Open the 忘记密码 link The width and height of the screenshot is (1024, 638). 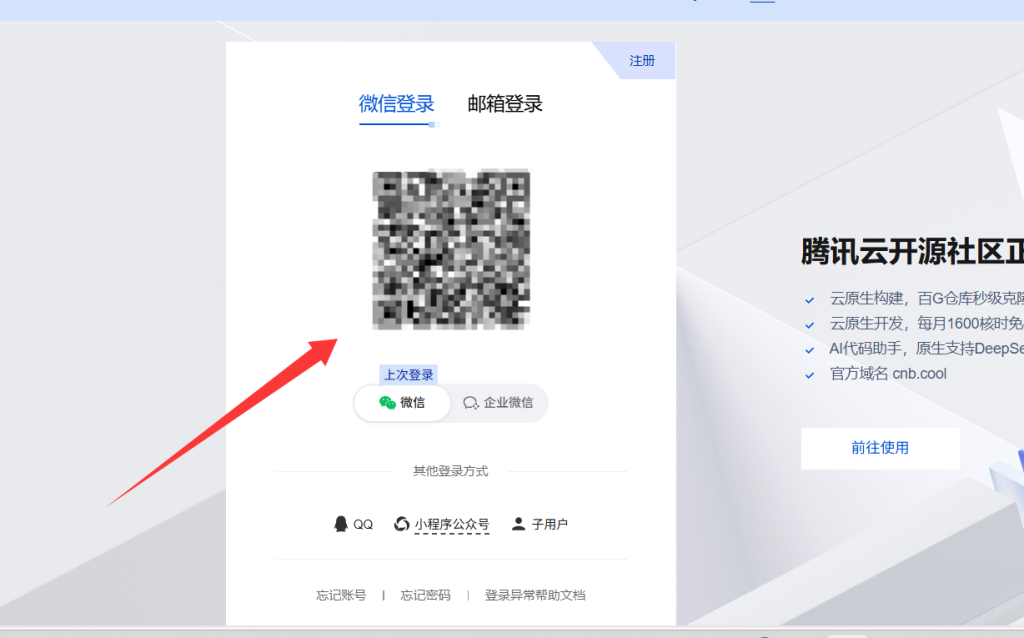425,595
